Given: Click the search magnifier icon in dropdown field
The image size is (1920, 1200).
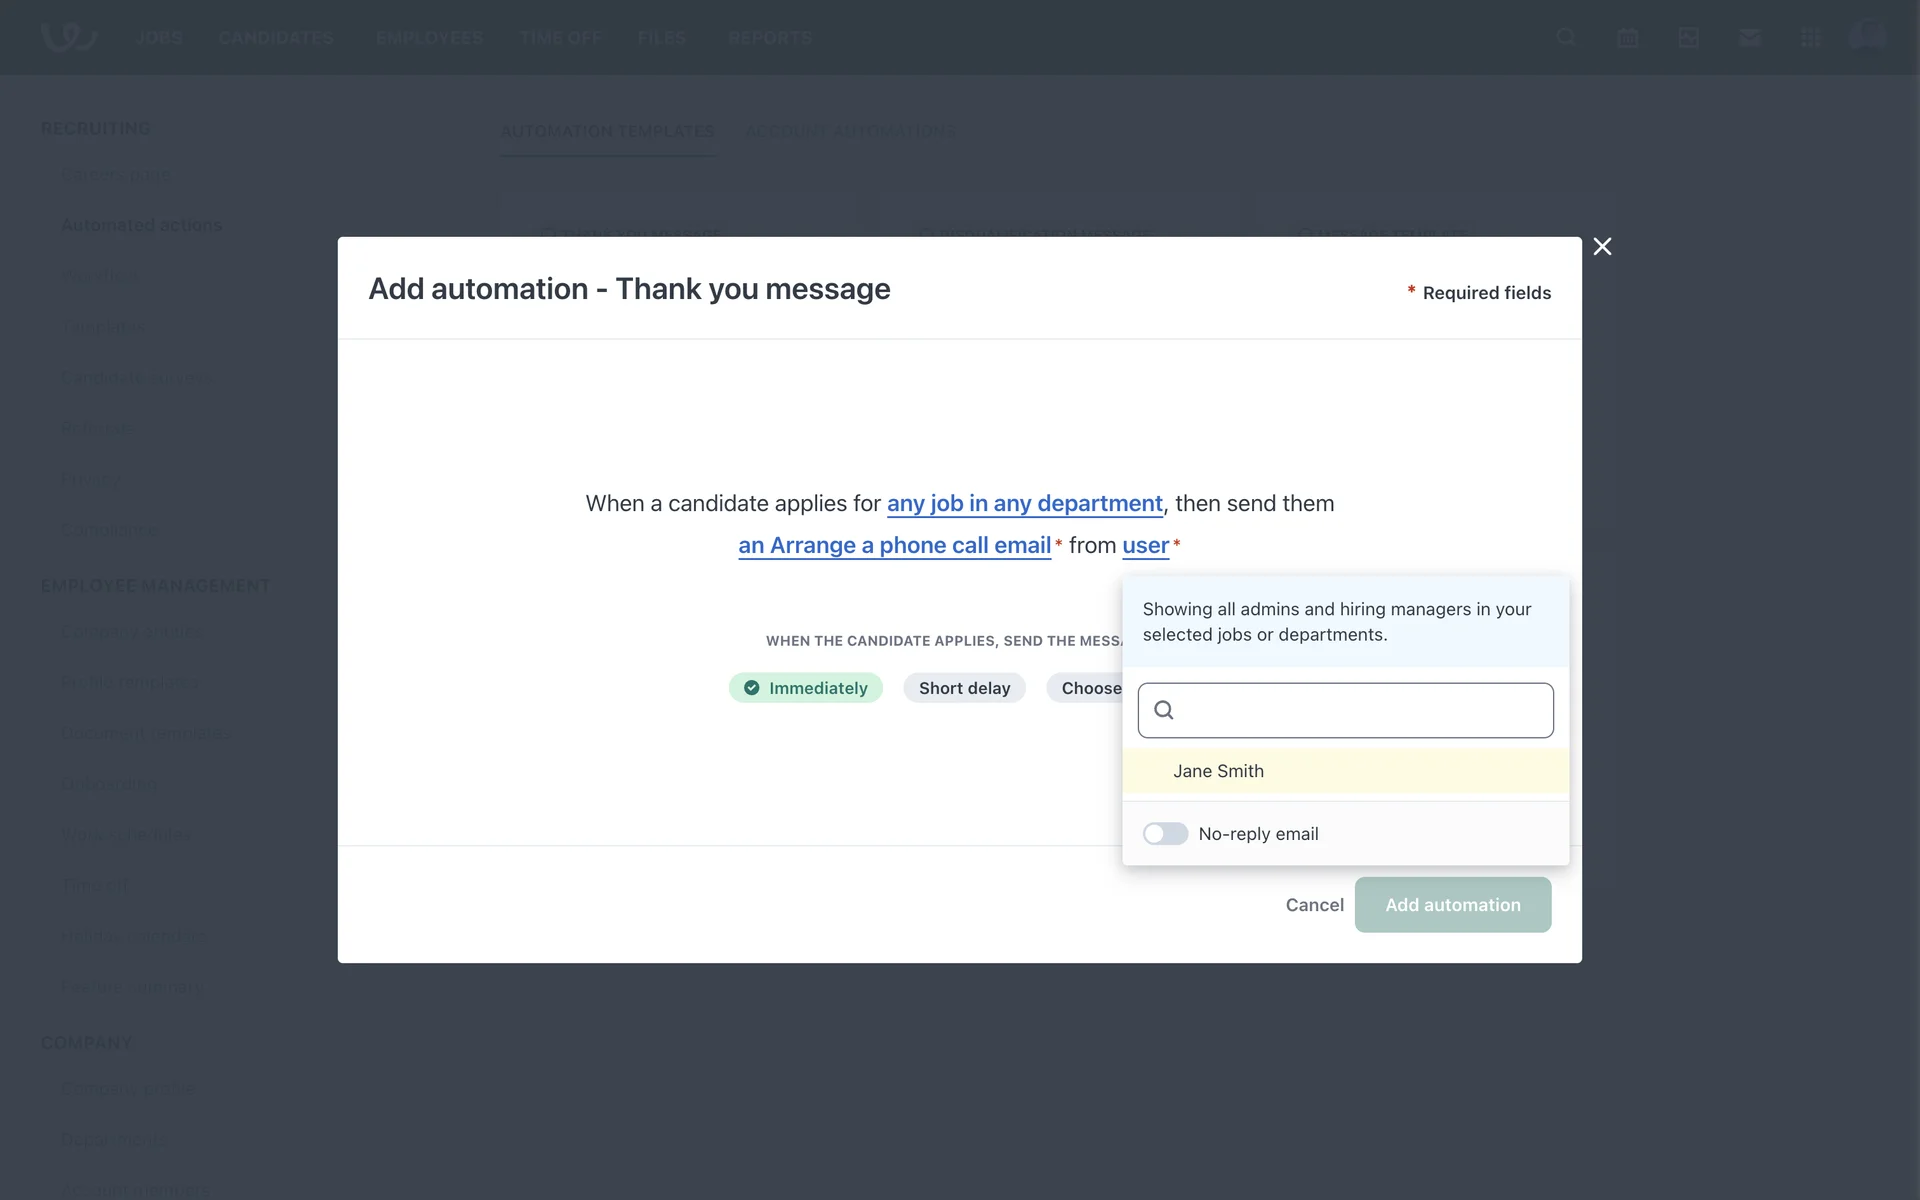Looking at the screenshot, I should (x=1163, y=710).
